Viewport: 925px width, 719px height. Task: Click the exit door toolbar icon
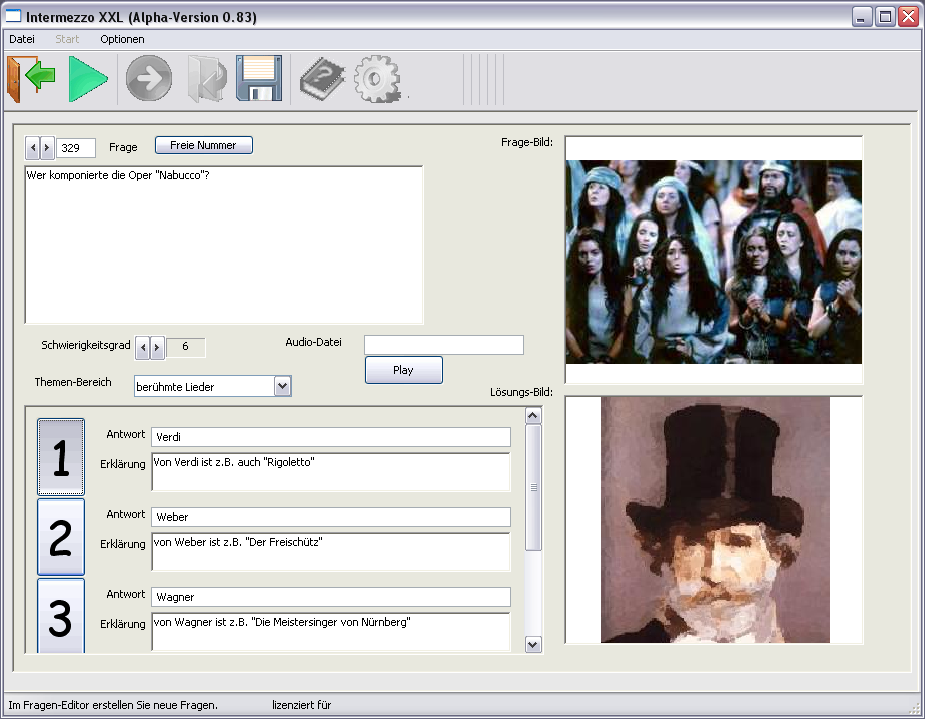coord(31,79)
